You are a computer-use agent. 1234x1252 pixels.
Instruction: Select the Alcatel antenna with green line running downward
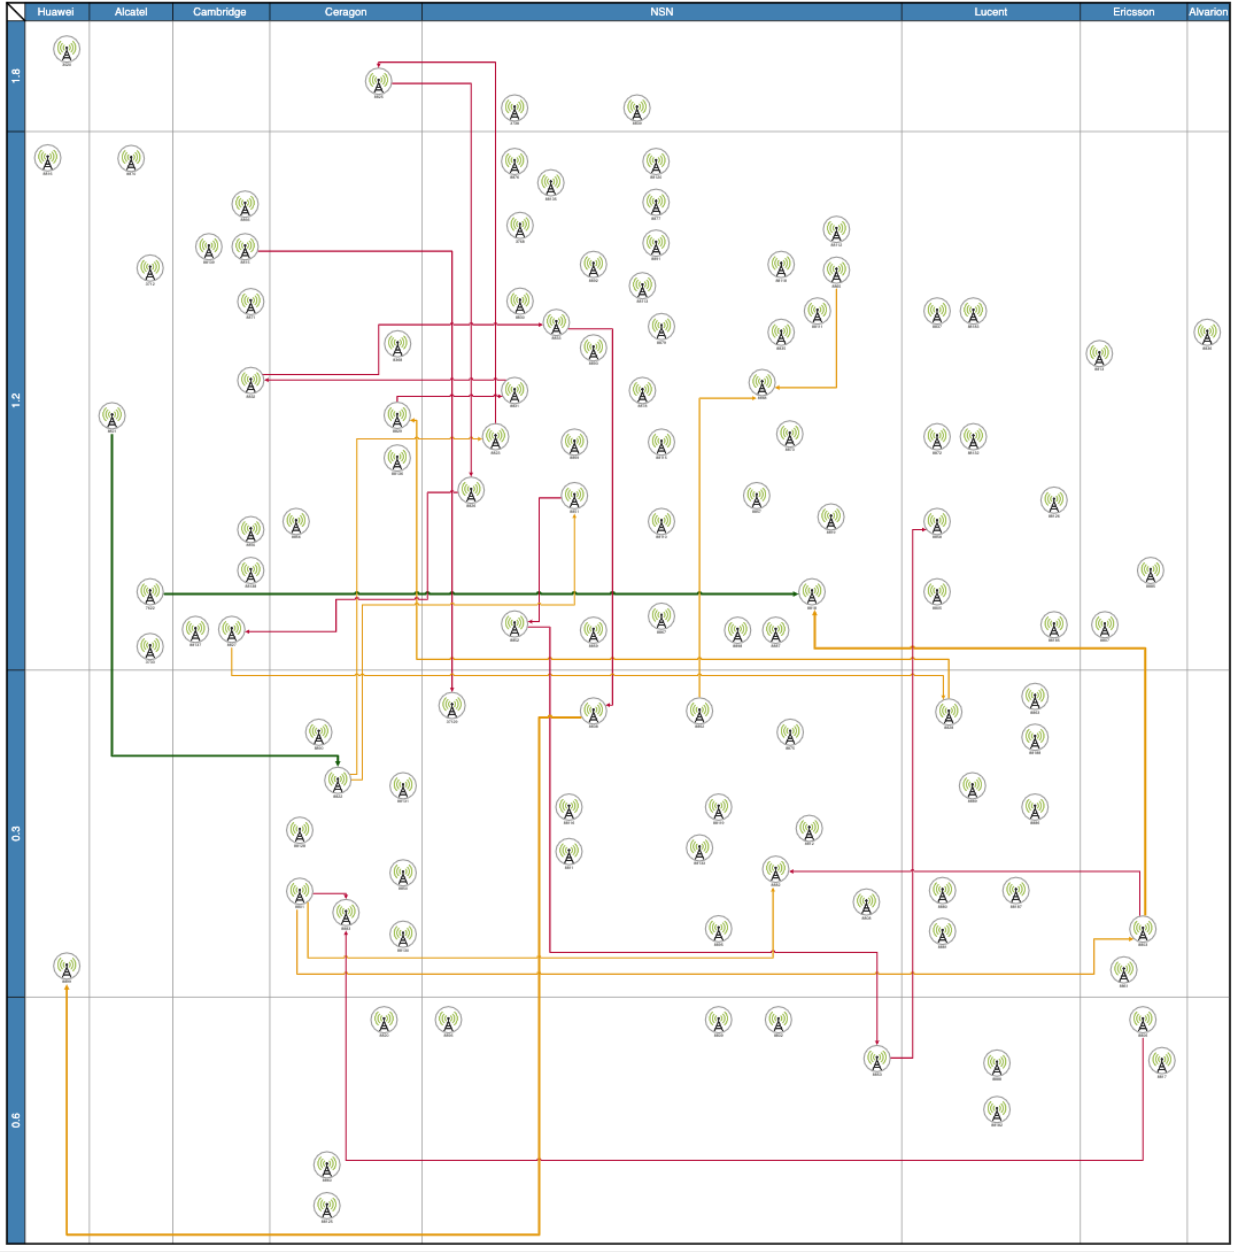pyautogui.click(x=112, y=416)
